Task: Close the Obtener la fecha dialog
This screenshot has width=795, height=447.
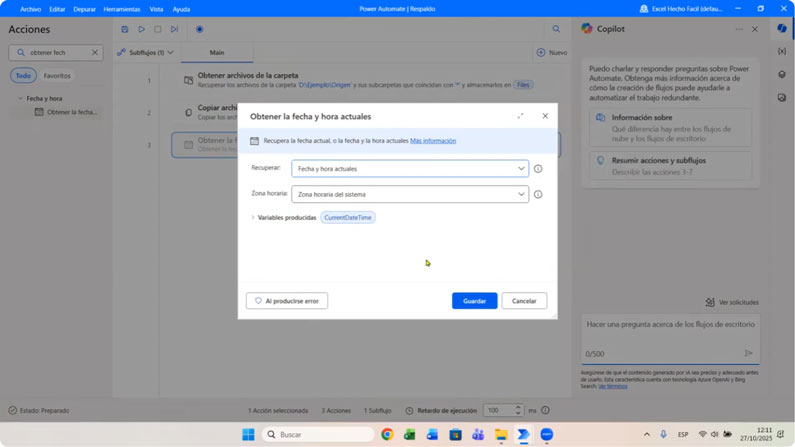Action: pyautogui.click(x=545, y=116)
